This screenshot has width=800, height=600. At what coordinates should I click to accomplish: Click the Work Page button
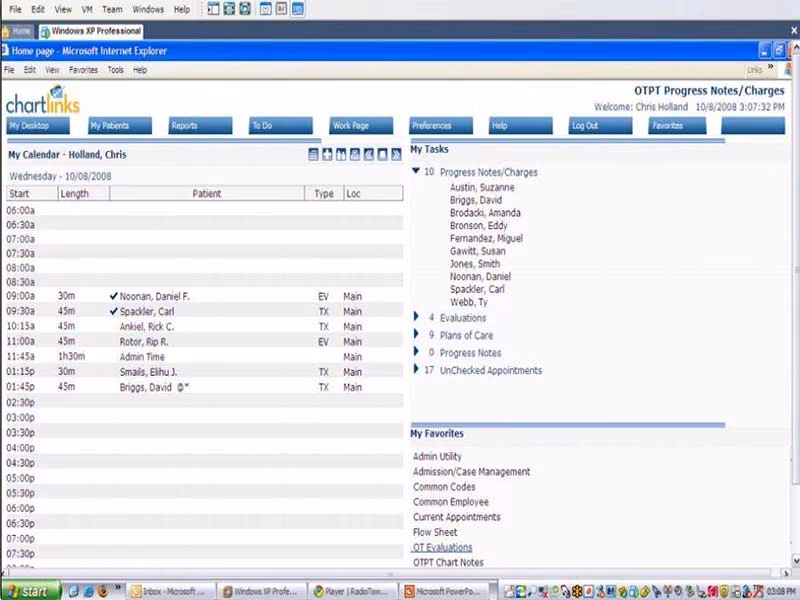pos(361,126)
